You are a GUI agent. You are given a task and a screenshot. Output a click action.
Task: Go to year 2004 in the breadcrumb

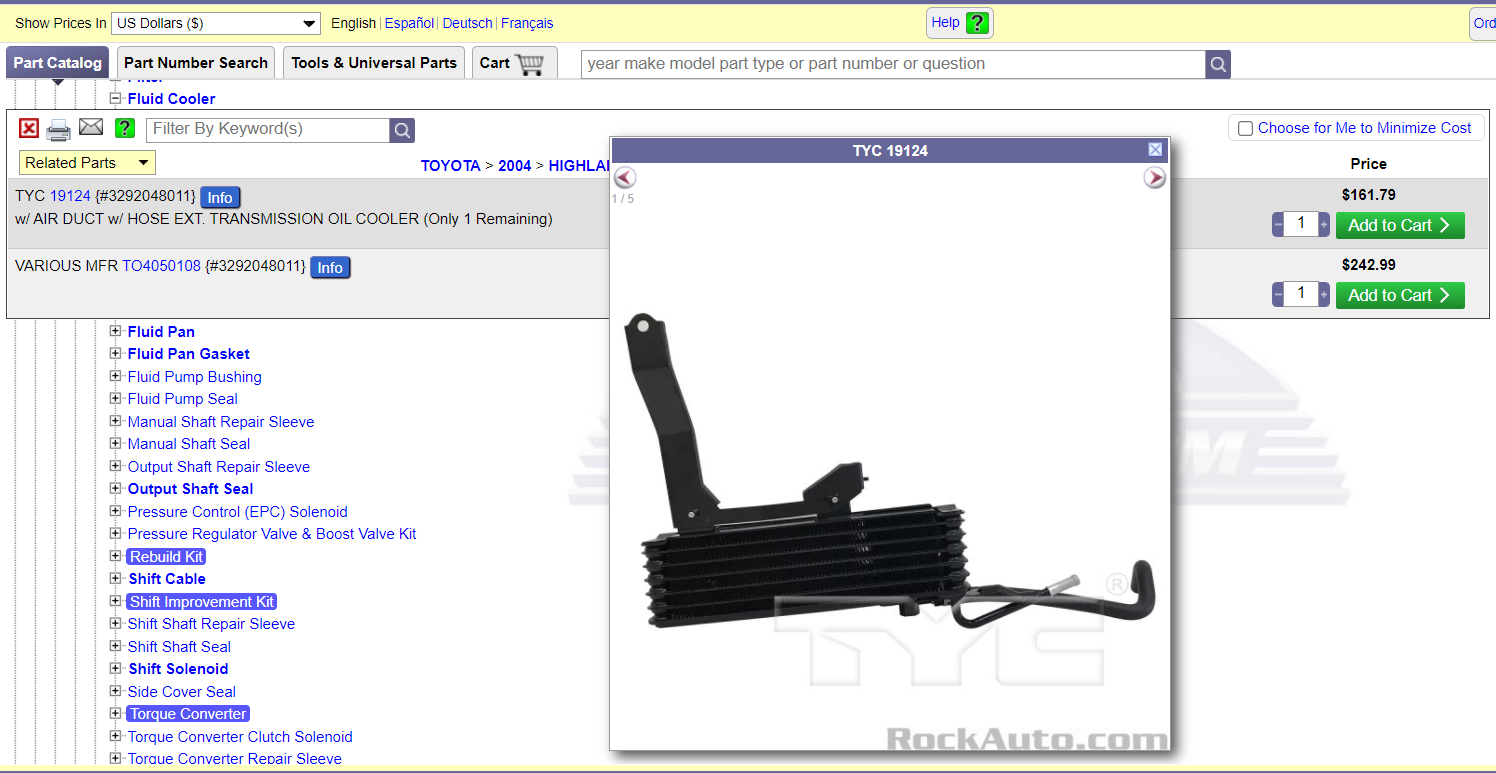515,166
